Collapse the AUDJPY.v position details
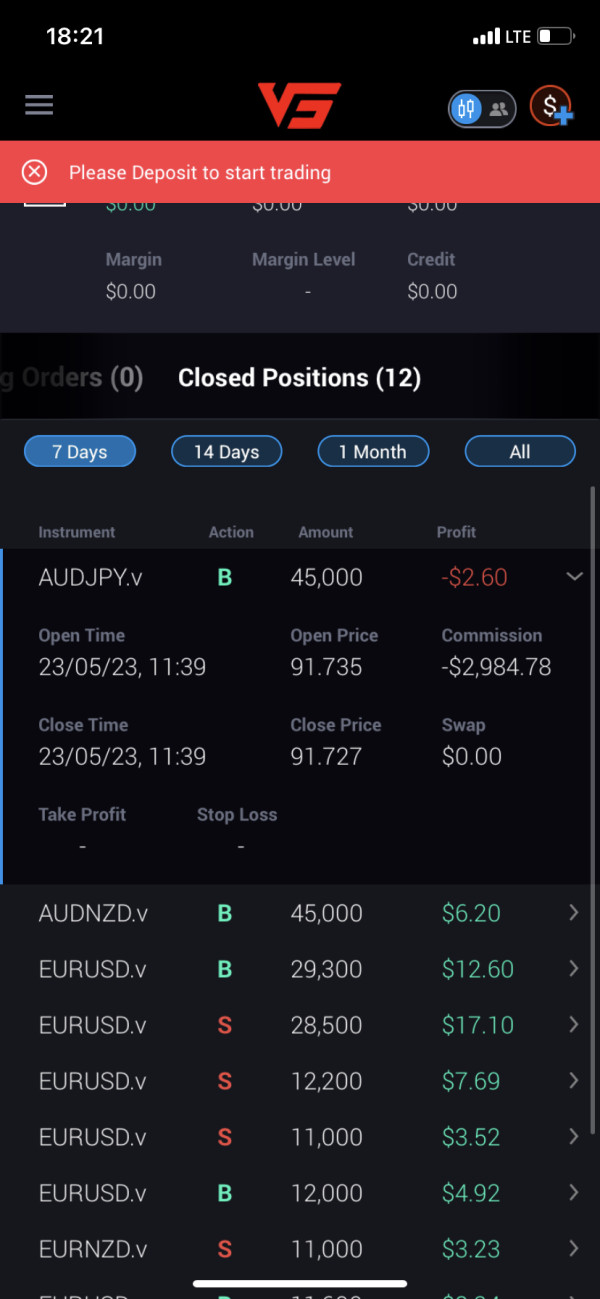The image size is (600, 1299). point(574,577)
